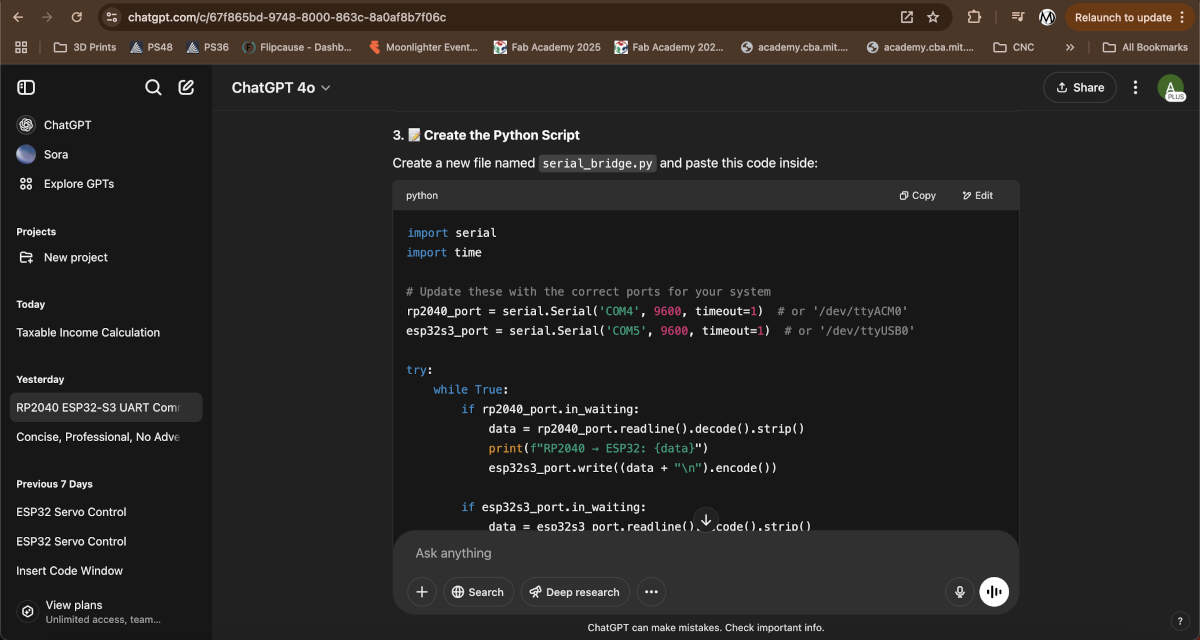Open Sora from the sidebar
This screenshot has width=1200, height=640.
pos(105,155)
